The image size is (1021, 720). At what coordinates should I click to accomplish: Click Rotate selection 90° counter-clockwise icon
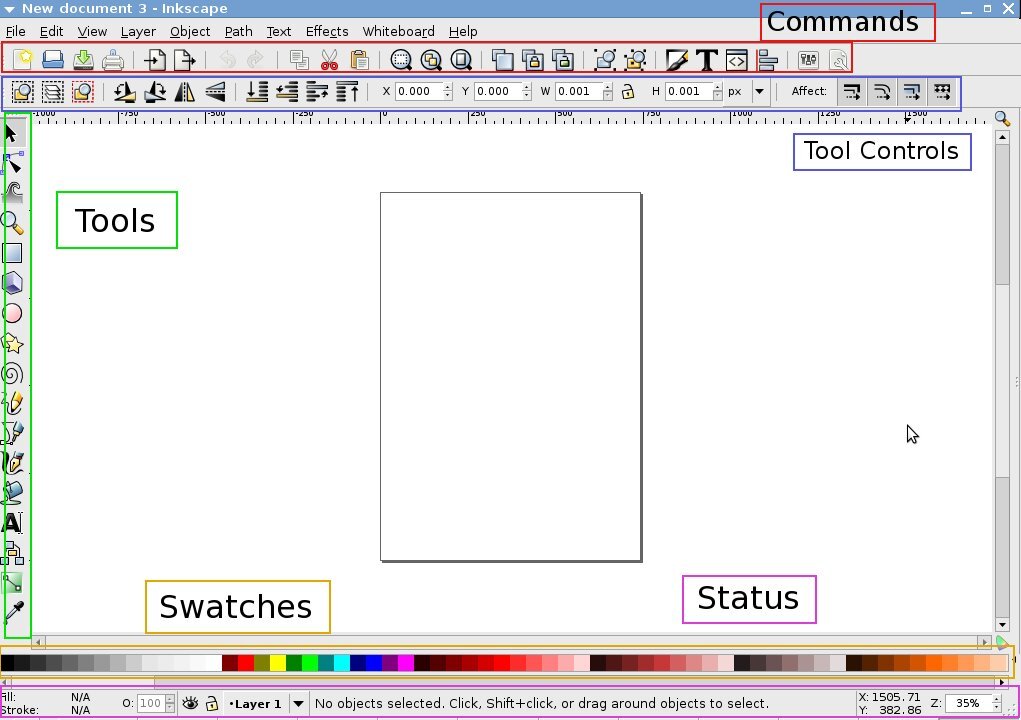[124, 92]
